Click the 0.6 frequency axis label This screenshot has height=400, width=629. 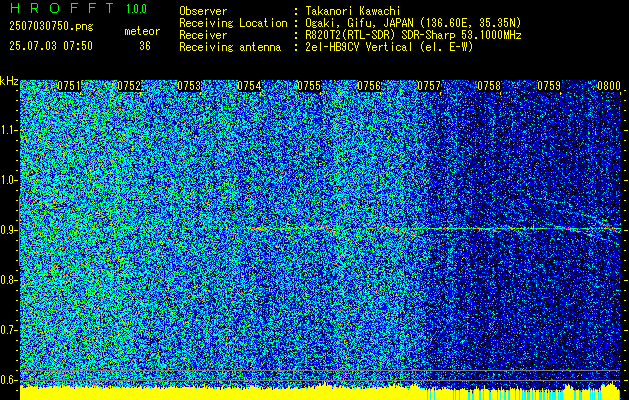[x=9, y=380]
